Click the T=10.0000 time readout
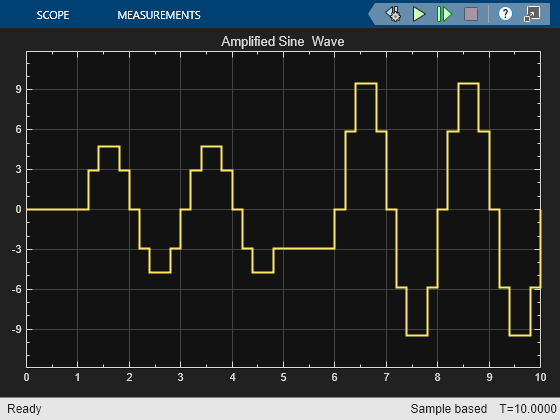 (x=528, y=408)
